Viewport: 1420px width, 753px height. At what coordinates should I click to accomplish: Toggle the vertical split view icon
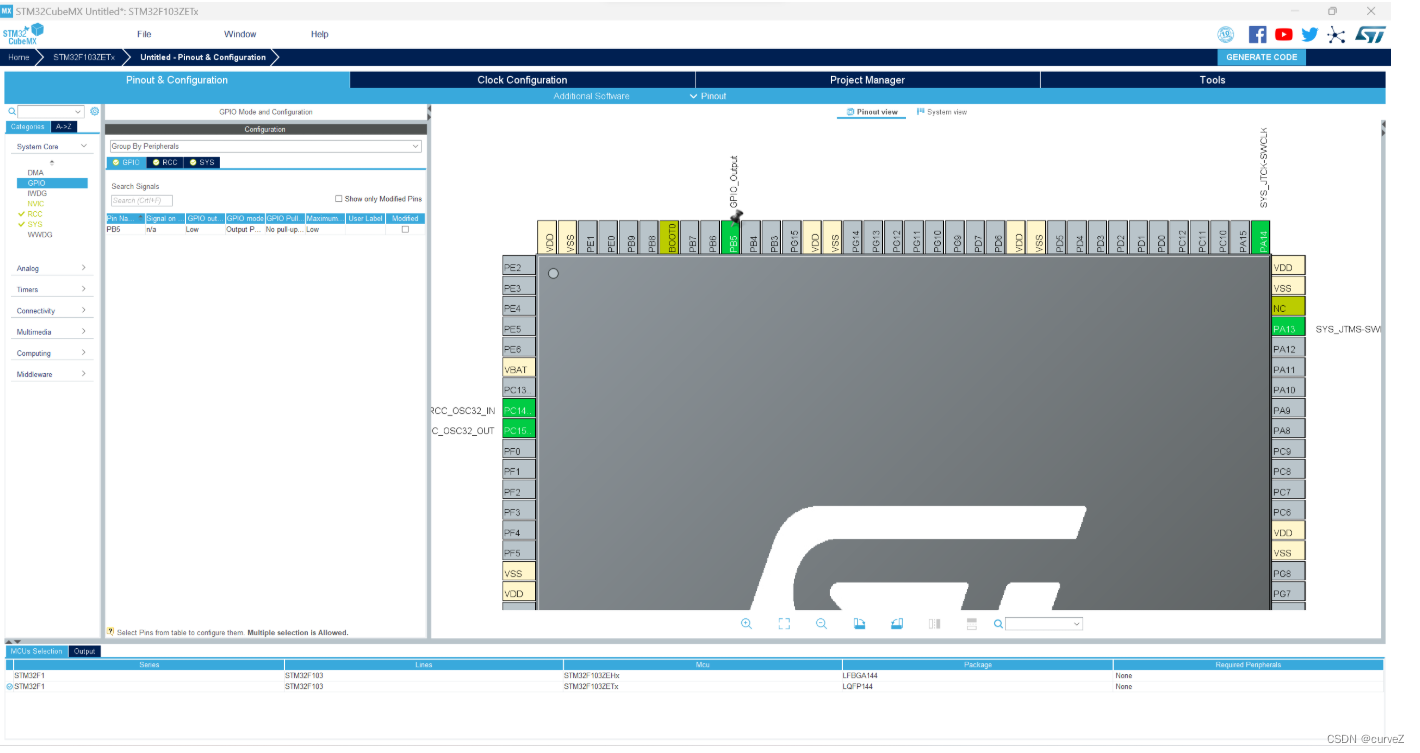(x=934, y=623)
